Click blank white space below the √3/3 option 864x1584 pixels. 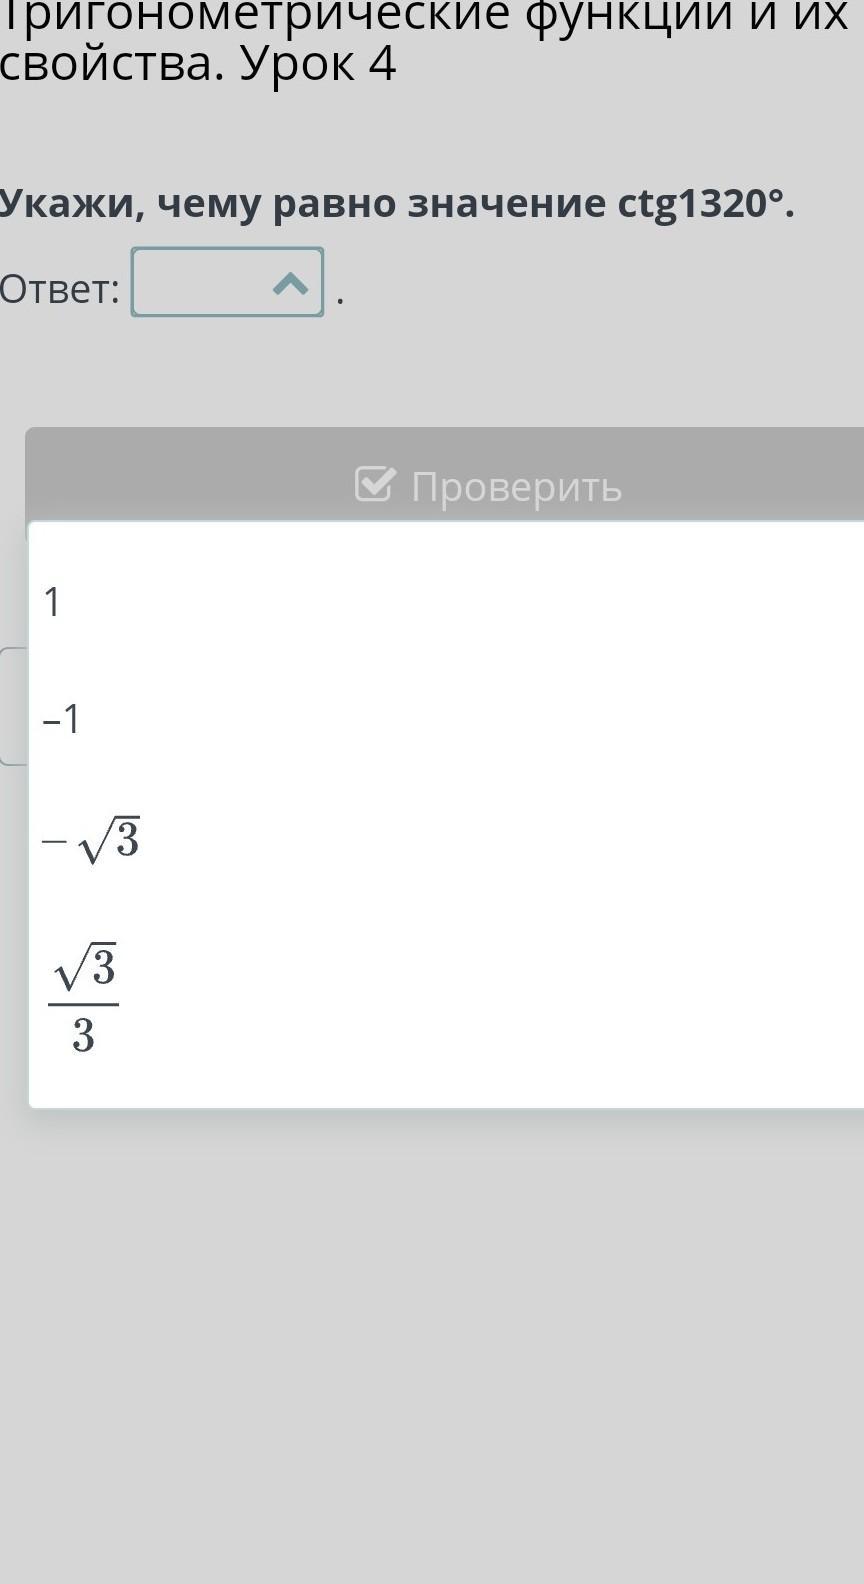(446, 1086)
